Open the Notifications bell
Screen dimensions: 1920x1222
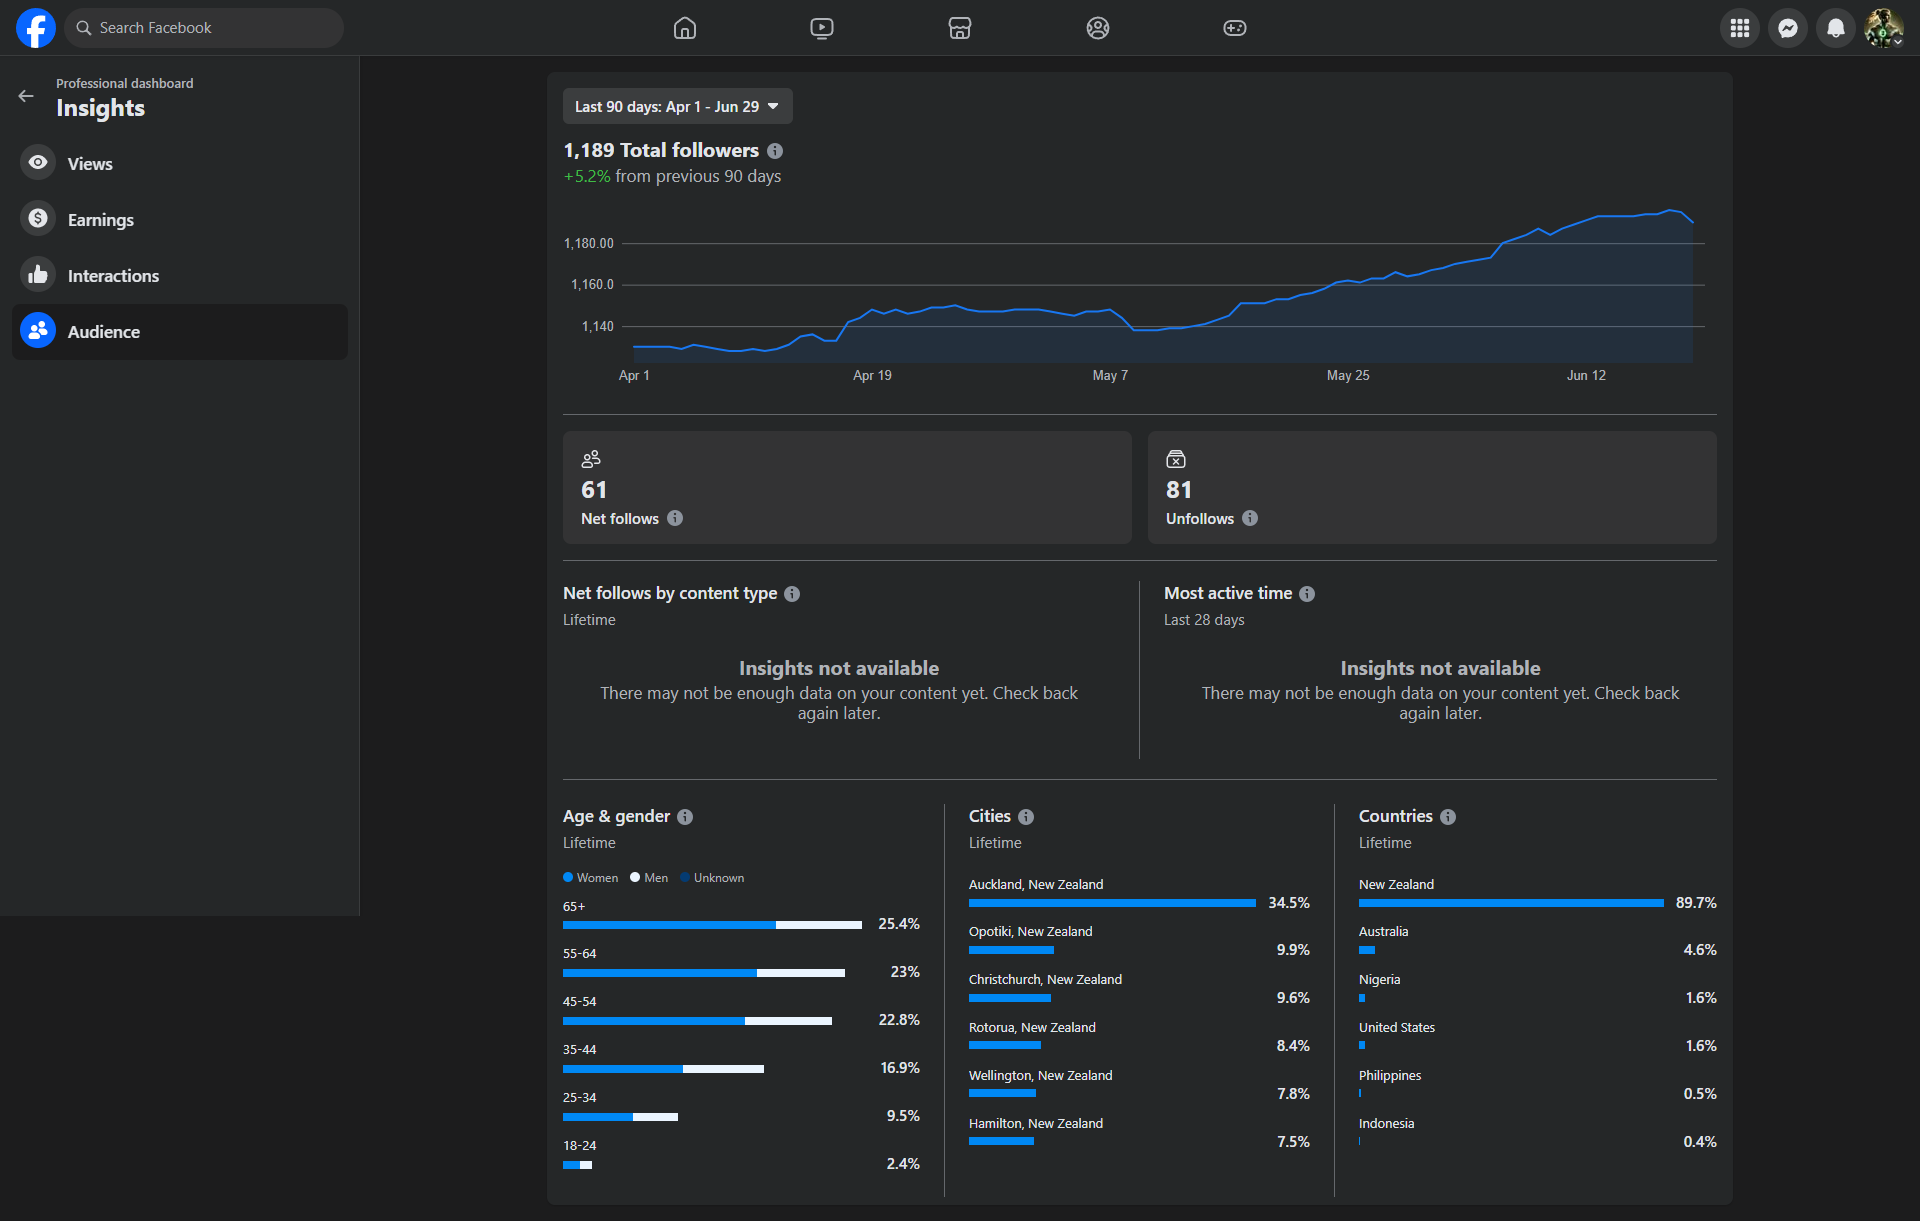[x=1836, y=28]
